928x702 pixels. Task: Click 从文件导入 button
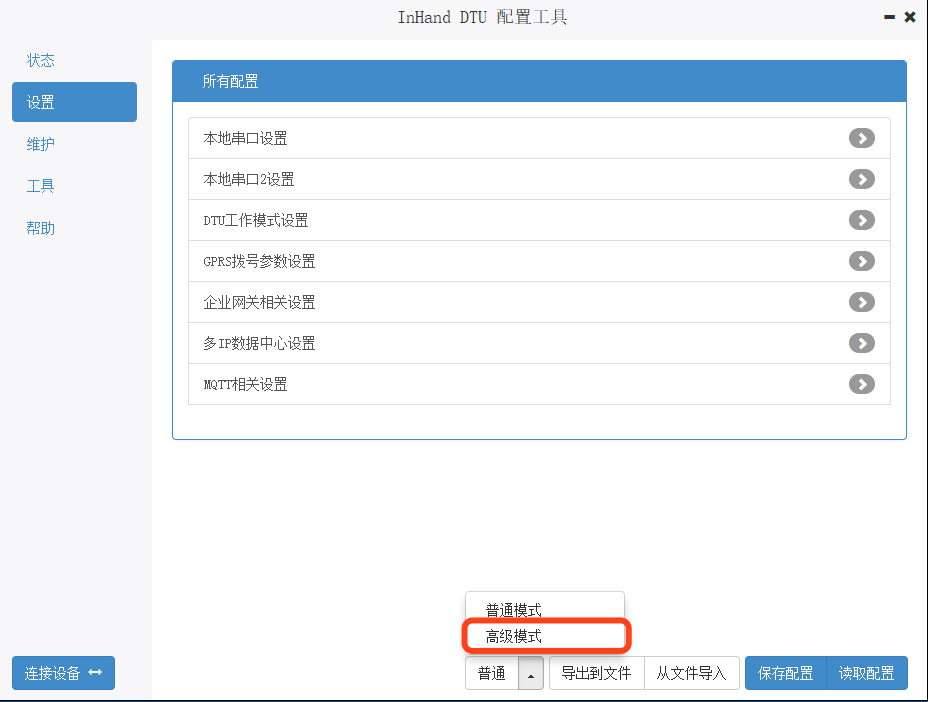pyautogui.click(x=691, y=674)
